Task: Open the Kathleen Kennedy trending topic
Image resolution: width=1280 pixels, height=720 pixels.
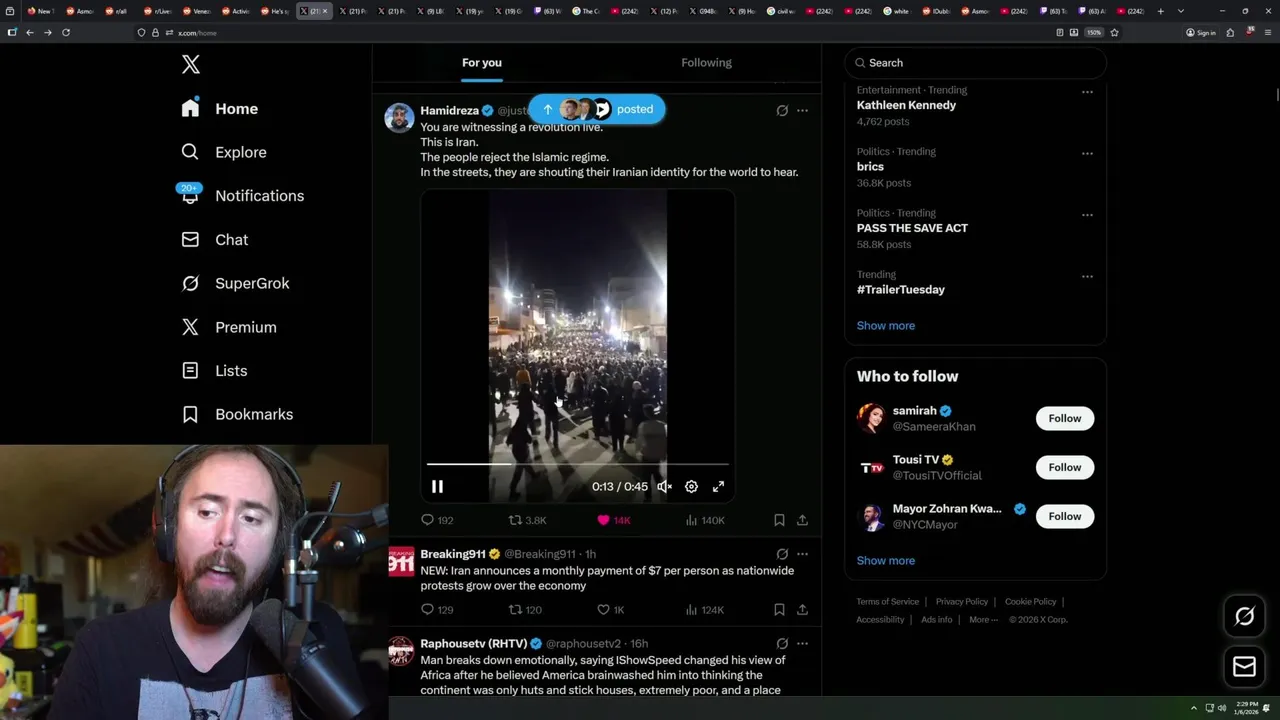Action: click(x=906, y=105)
